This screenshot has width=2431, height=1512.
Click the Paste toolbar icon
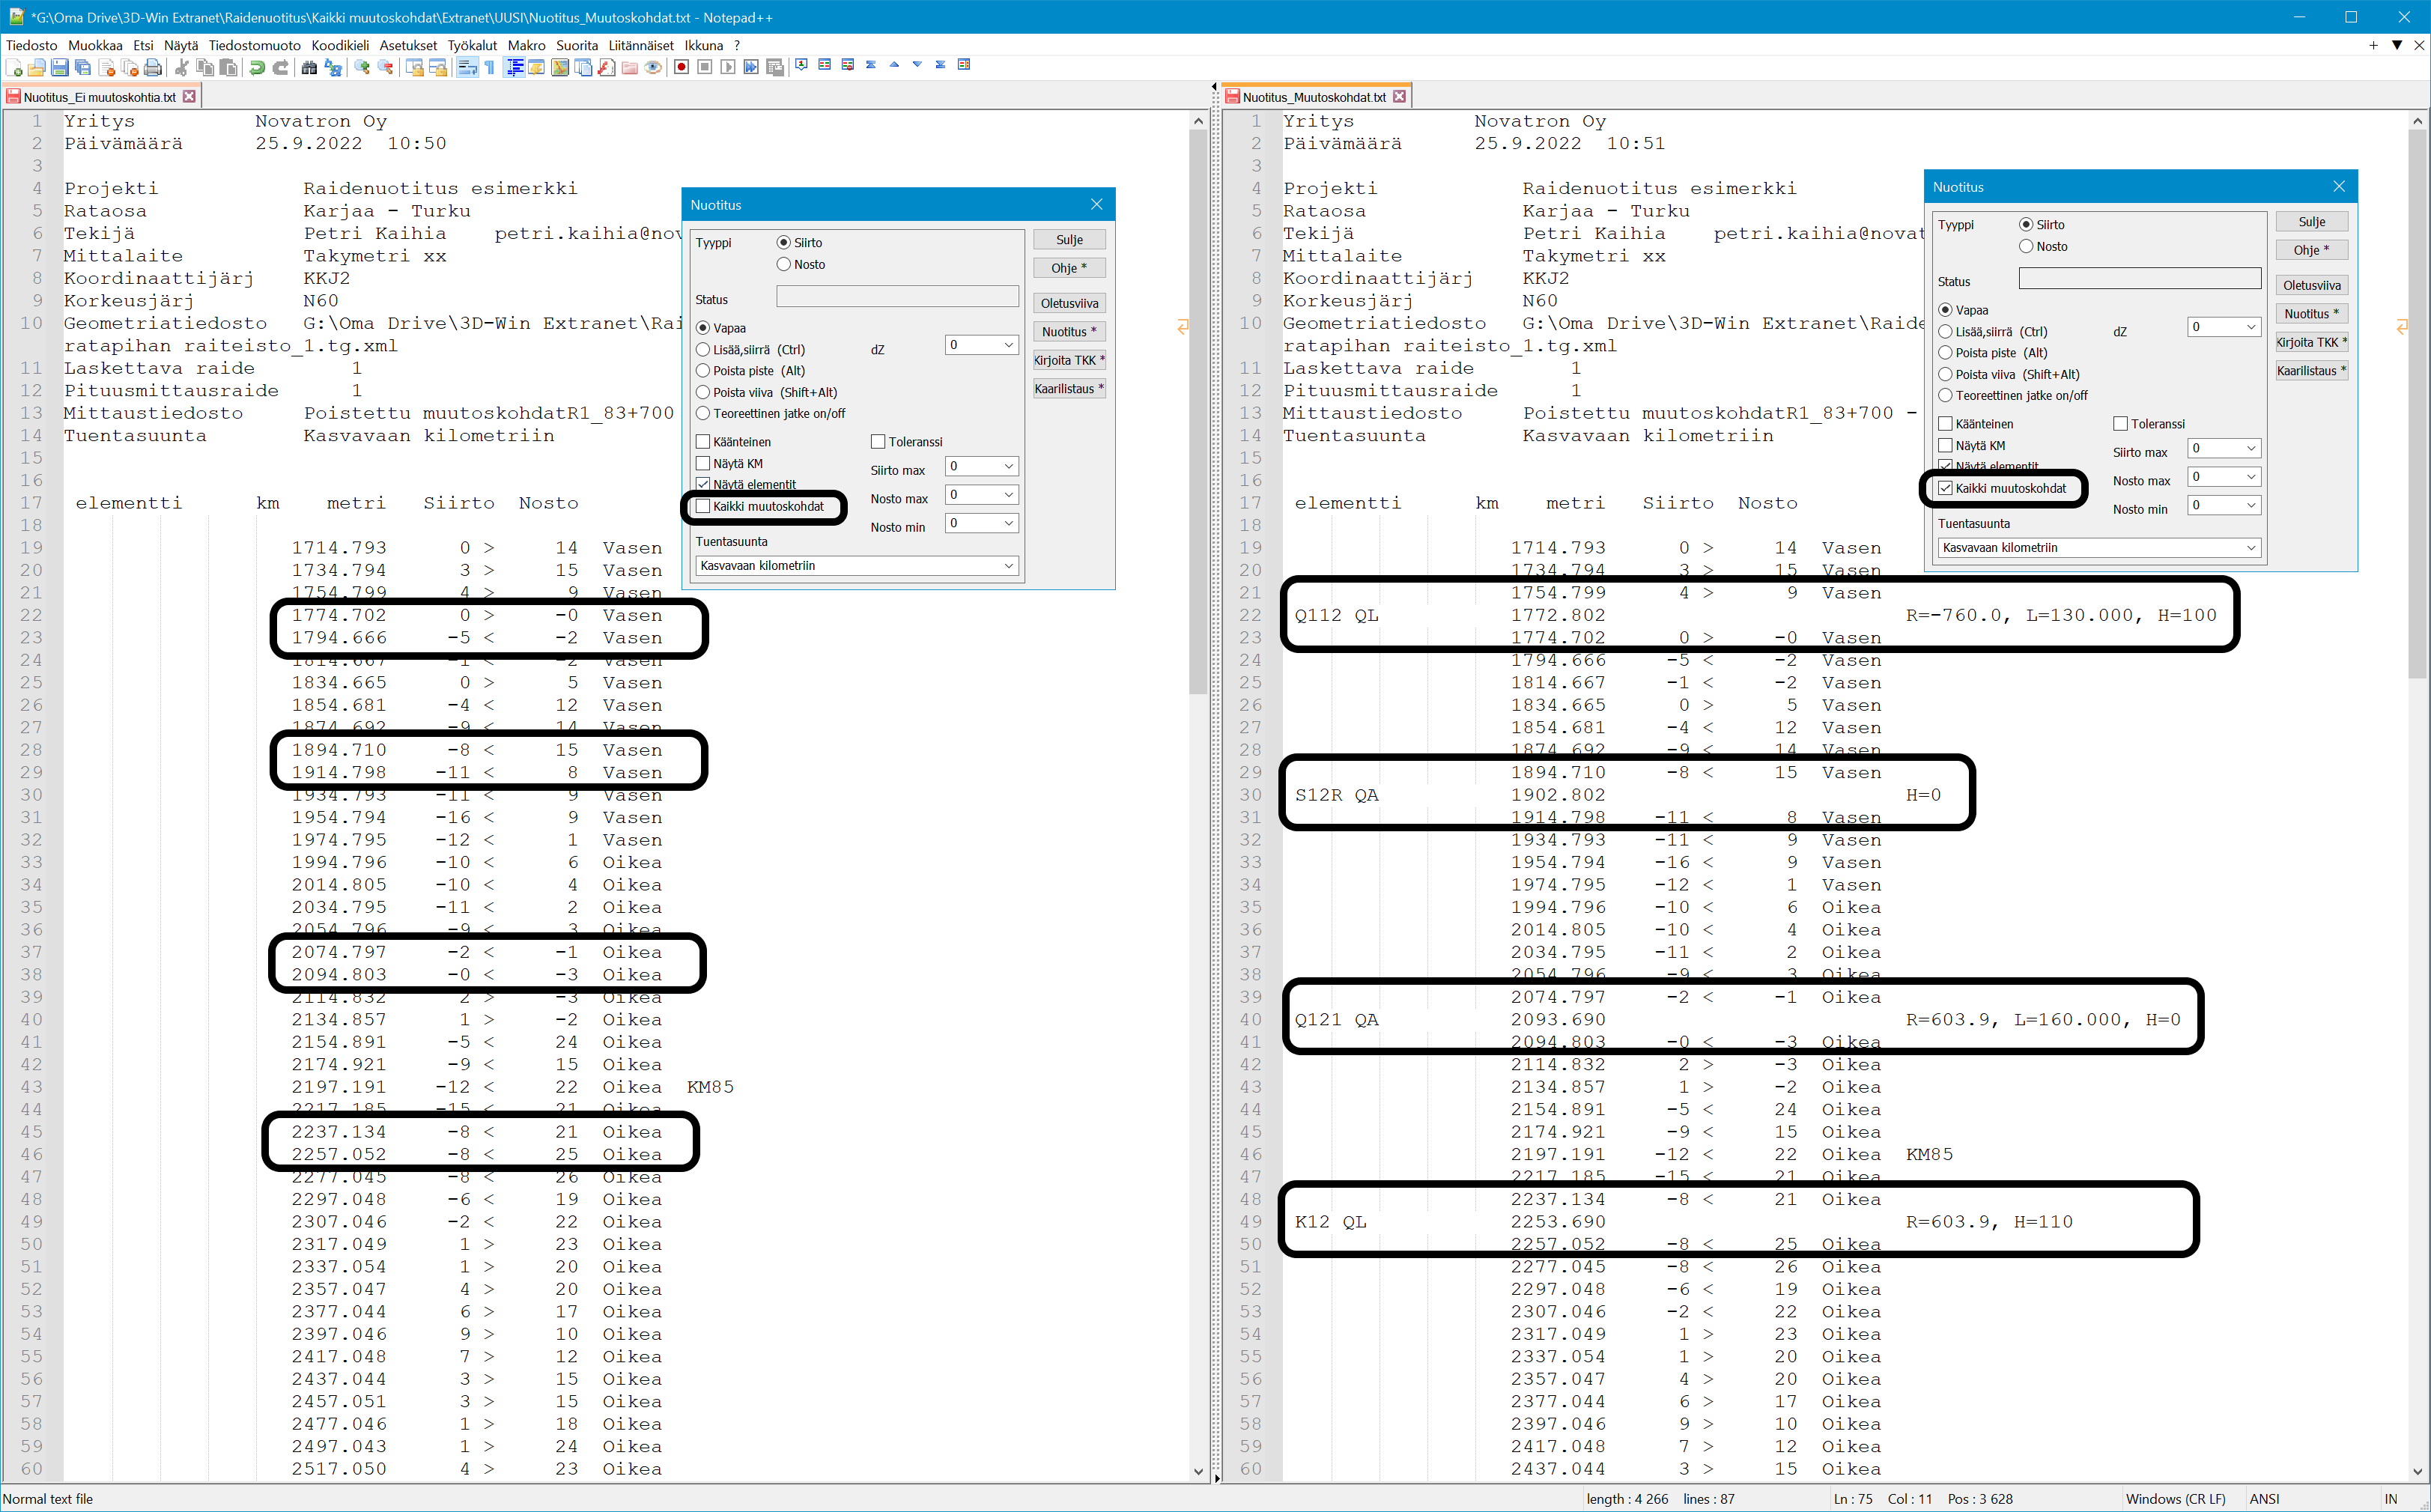(x=228, y=67)
